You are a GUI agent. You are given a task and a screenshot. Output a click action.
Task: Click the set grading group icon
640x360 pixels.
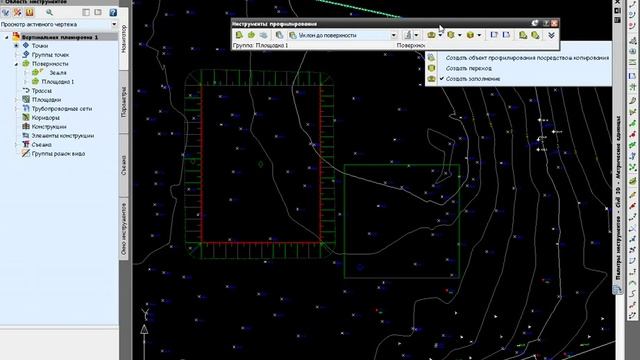click(239, 36)
